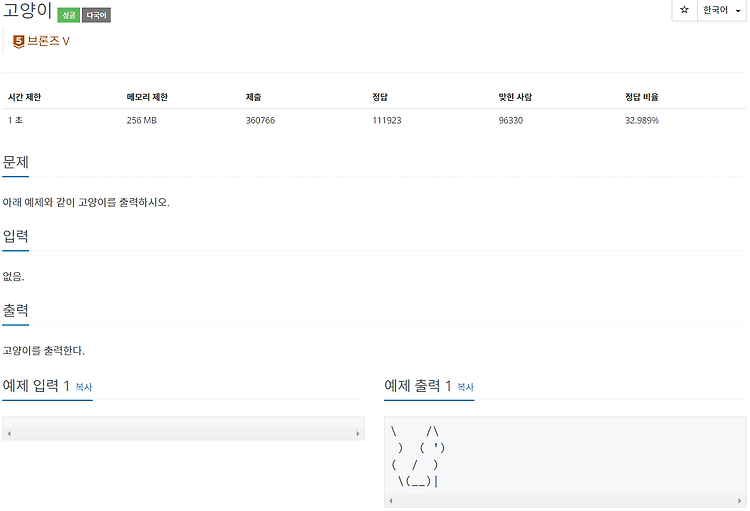Click the 360766 submissions value
750x511 pixels.
tap(260, 120)
